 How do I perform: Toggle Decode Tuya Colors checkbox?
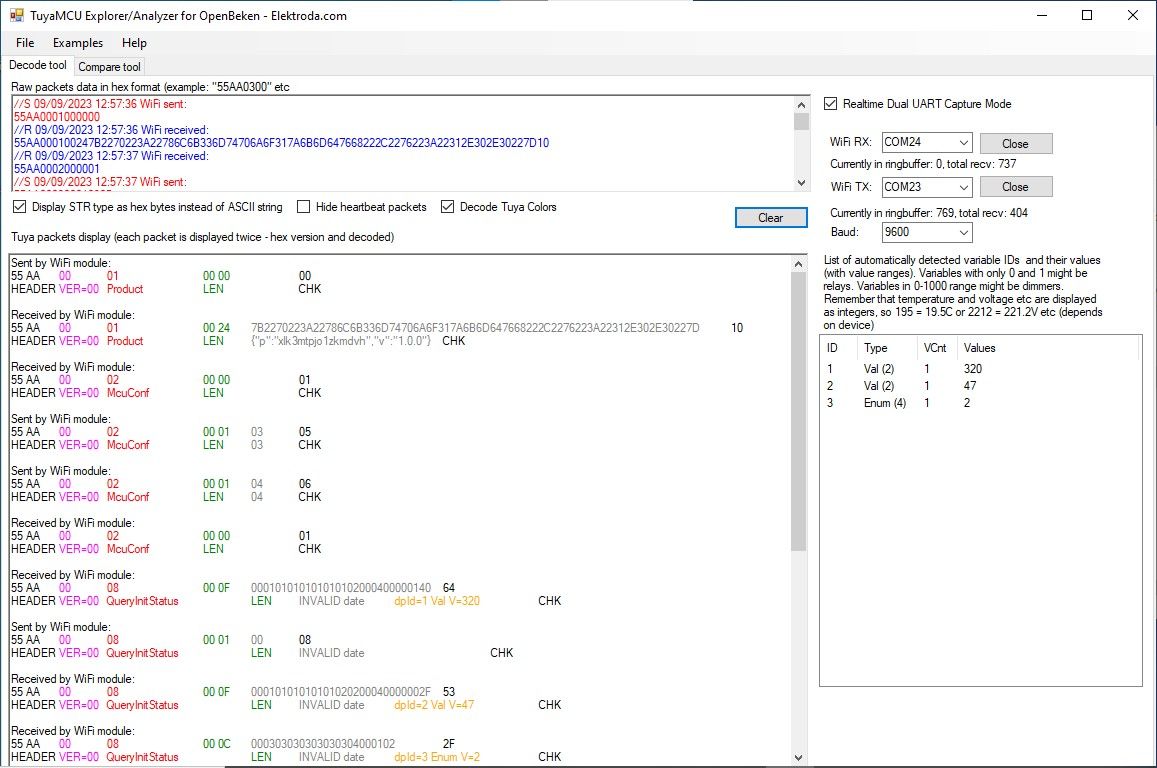point(447,207)
